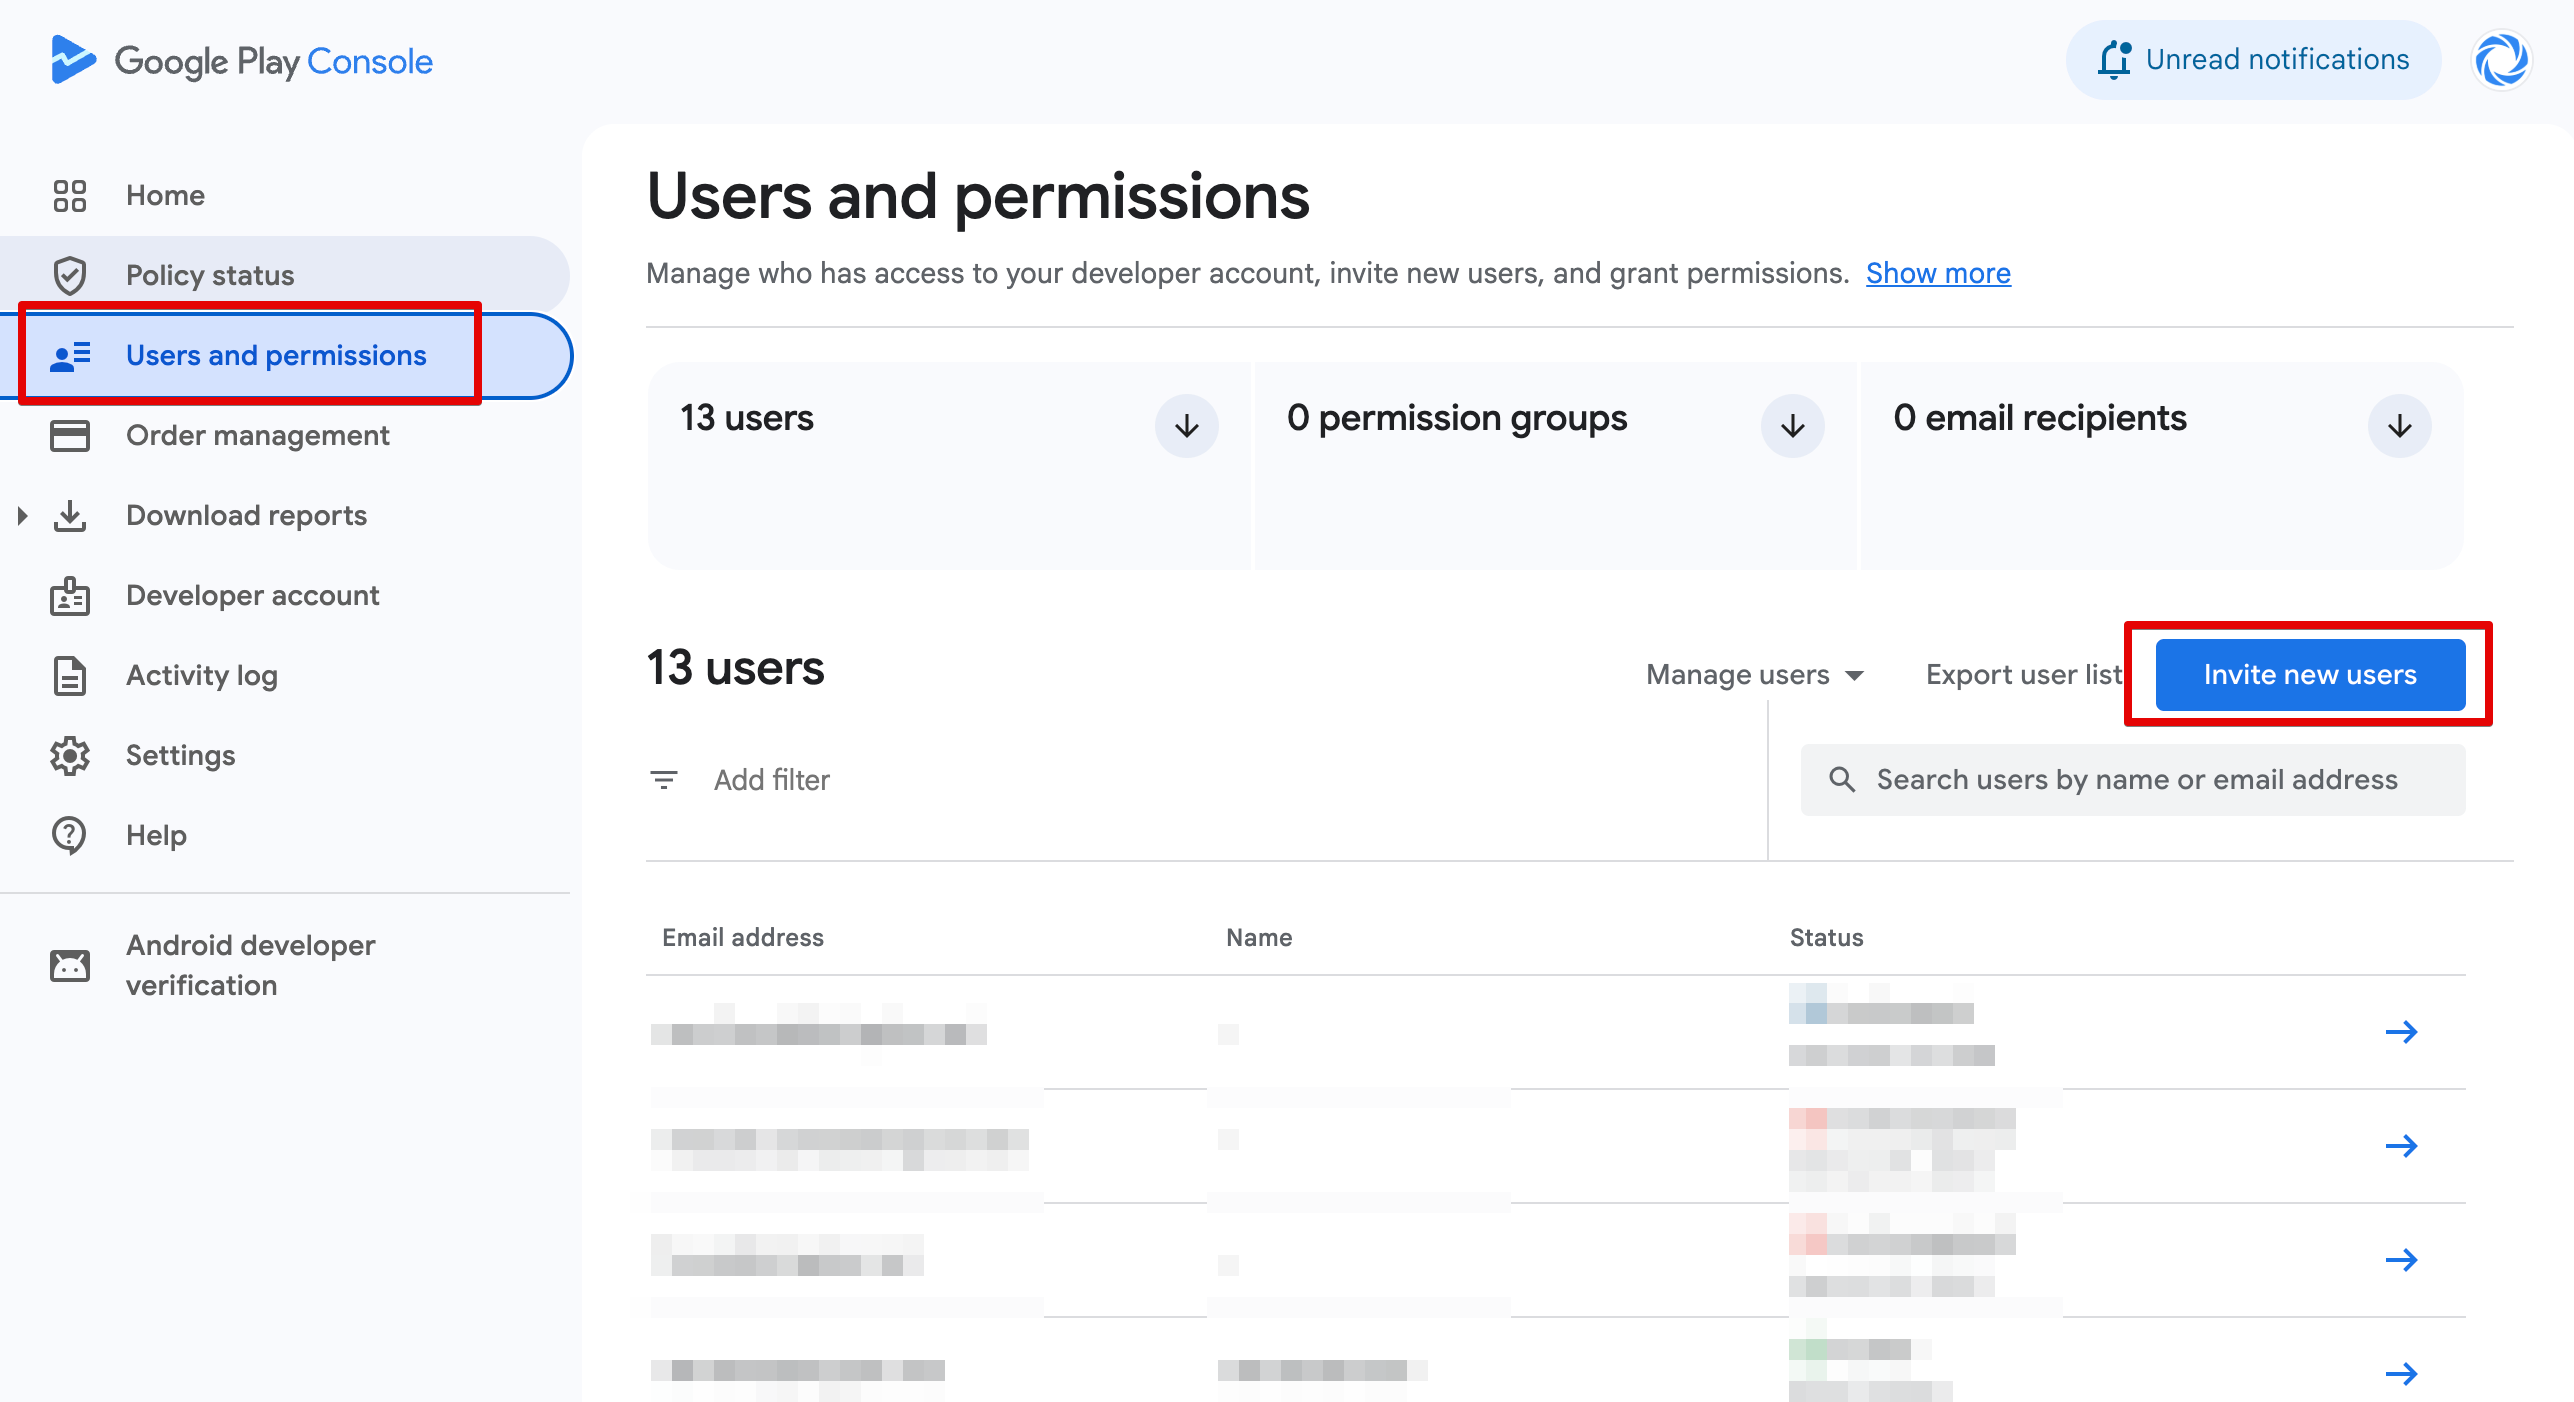Open Developer account page

click(x=253, y=596)
